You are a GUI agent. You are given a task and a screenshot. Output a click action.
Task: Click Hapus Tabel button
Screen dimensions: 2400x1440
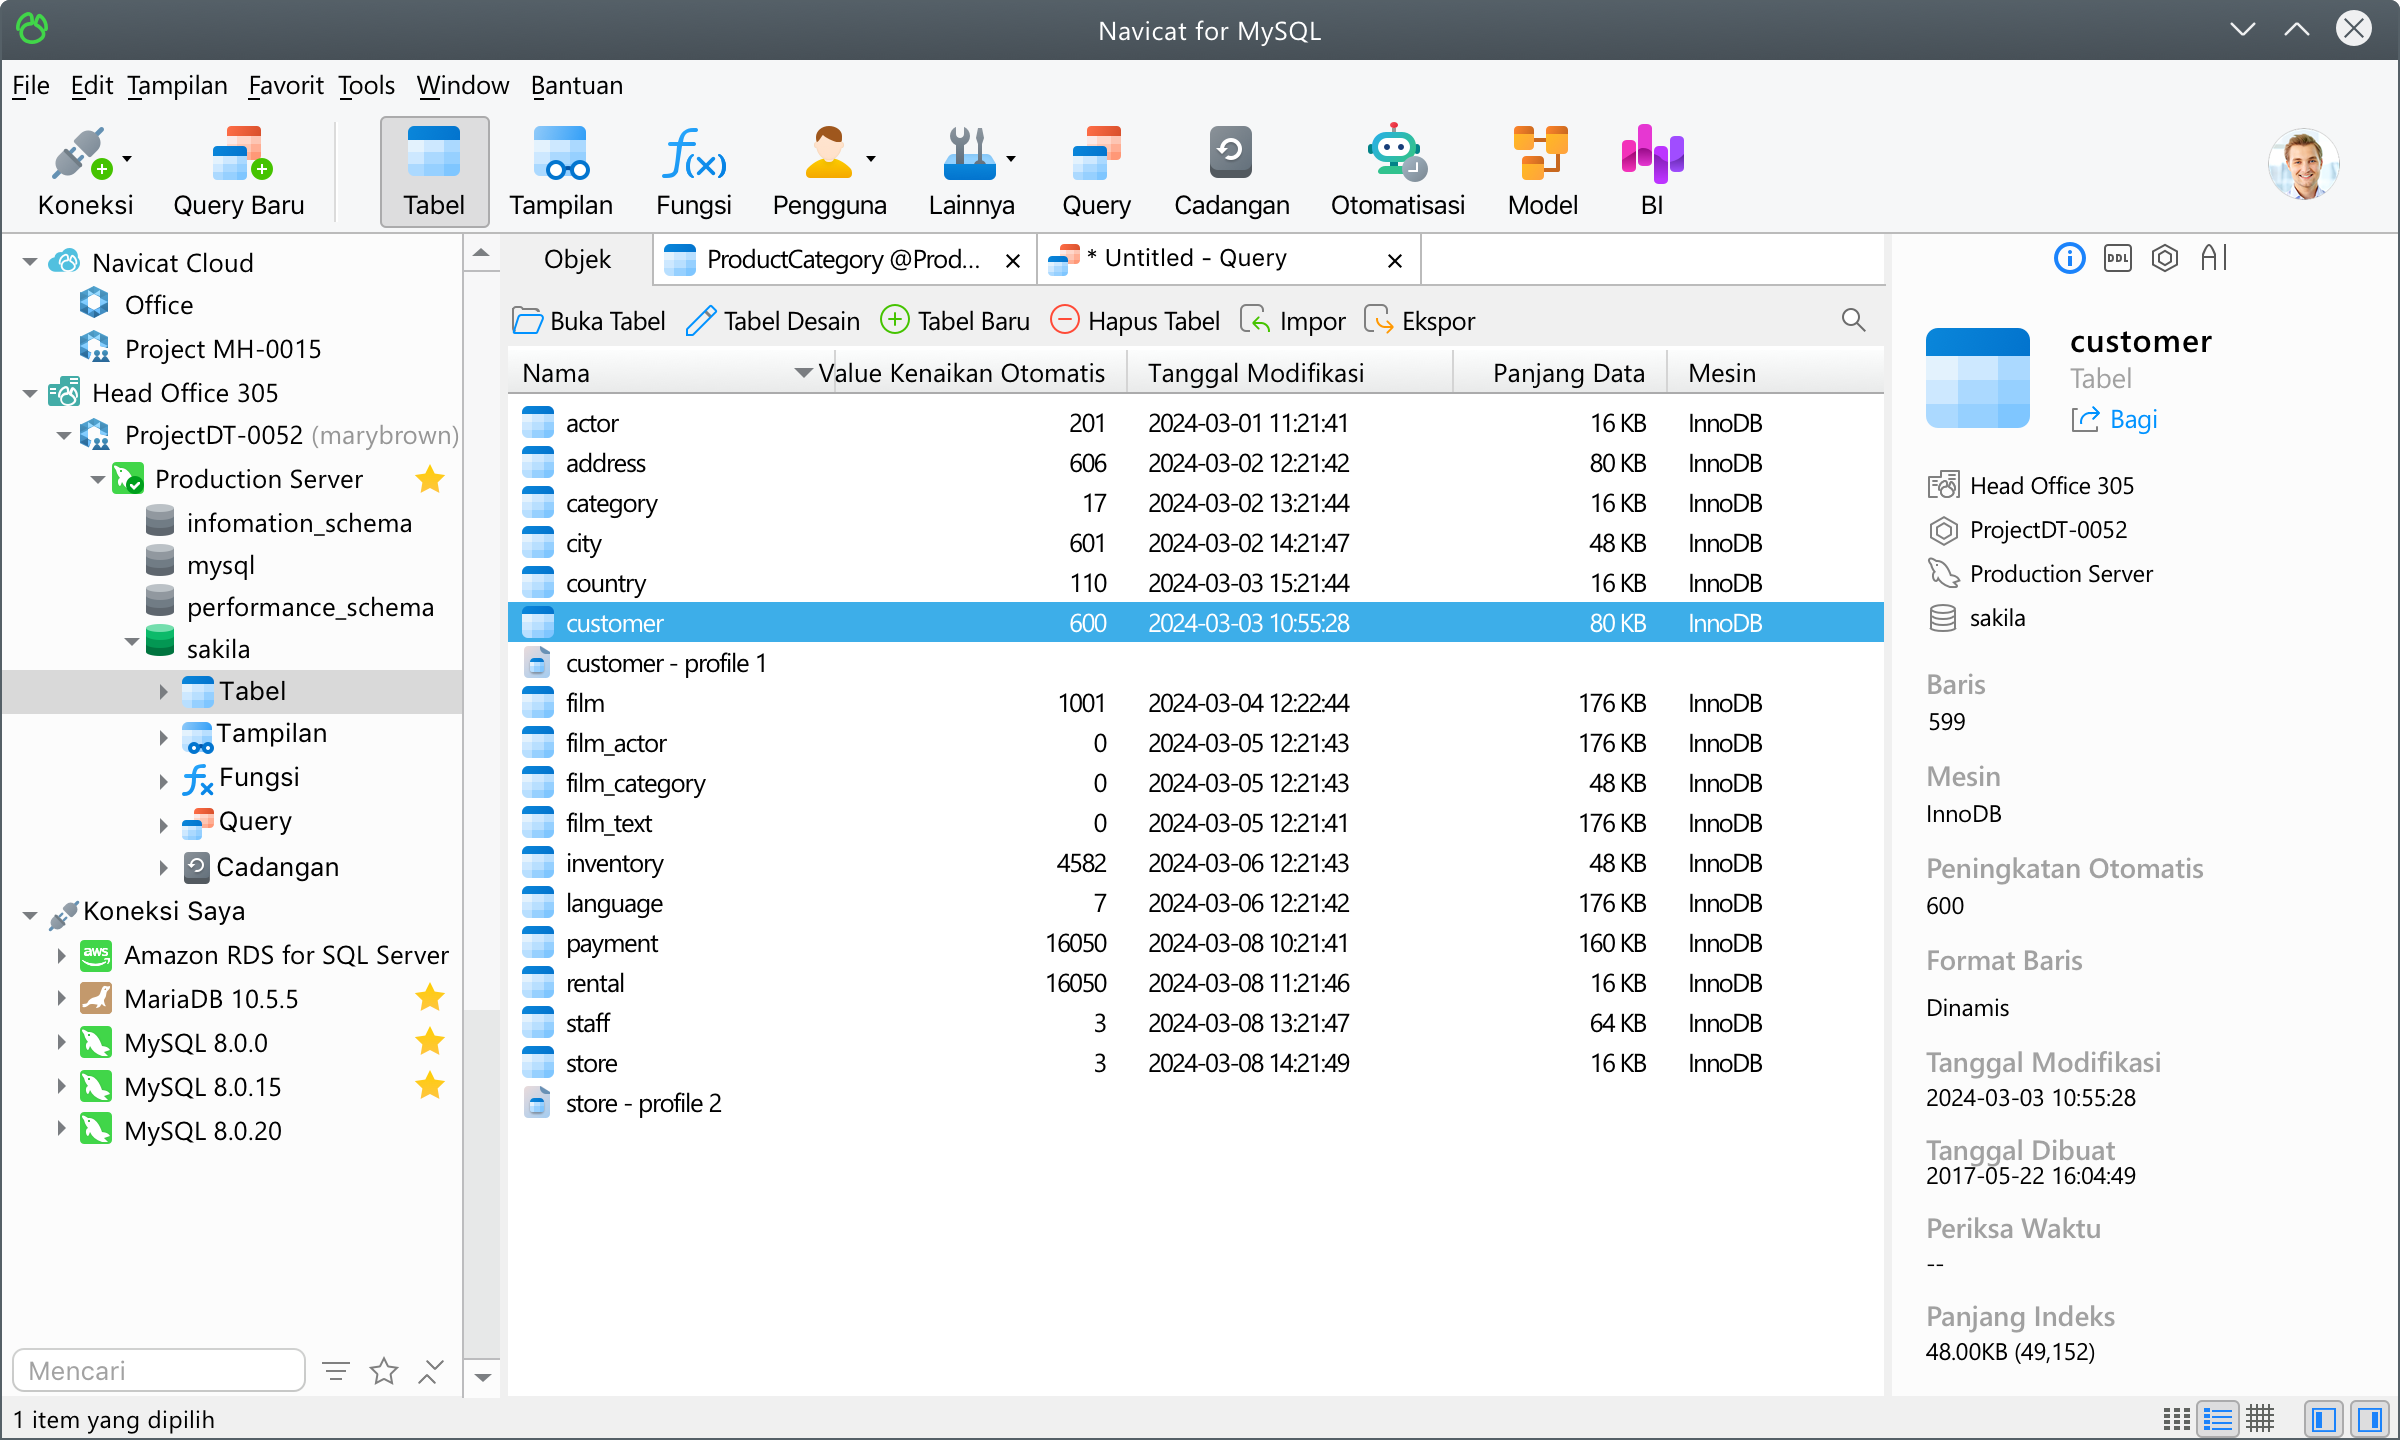pos(1135,321)
